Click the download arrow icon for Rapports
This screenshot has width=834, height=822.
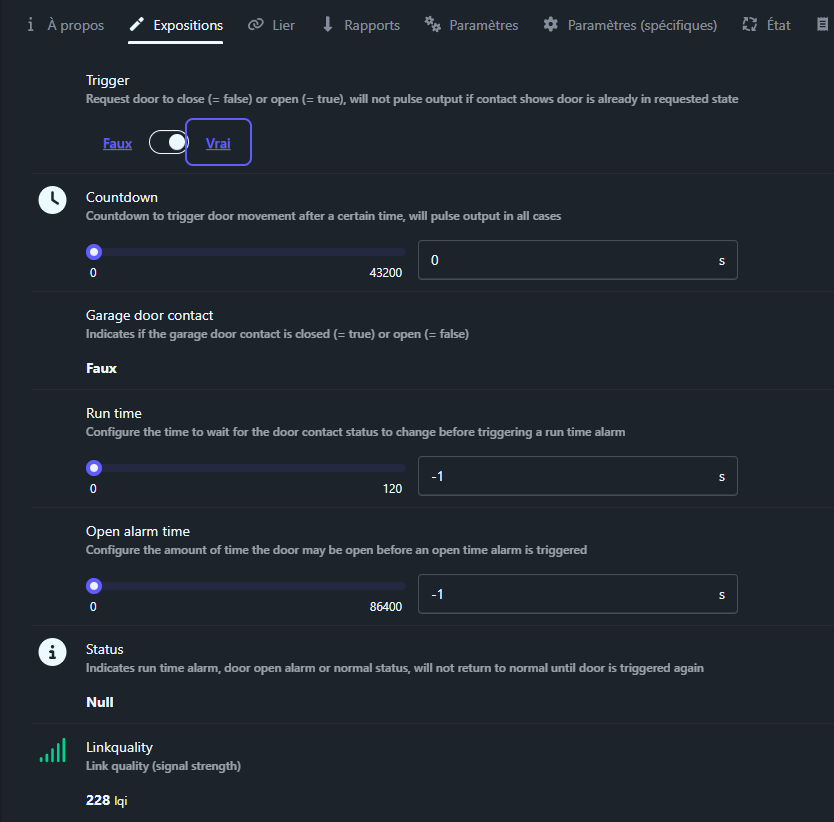(x=328, y=25)
